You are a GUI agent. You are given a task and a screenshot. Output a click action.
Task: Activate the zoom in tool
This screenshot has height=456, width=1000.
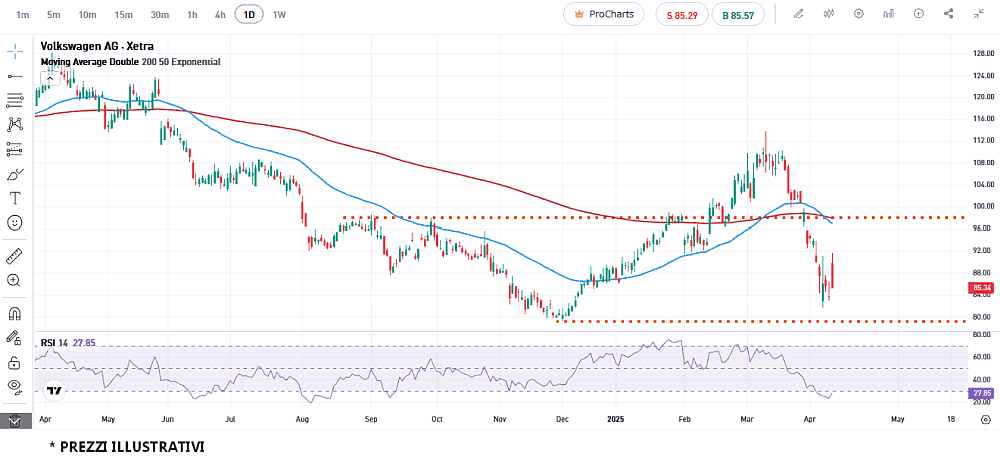(15, 281)
